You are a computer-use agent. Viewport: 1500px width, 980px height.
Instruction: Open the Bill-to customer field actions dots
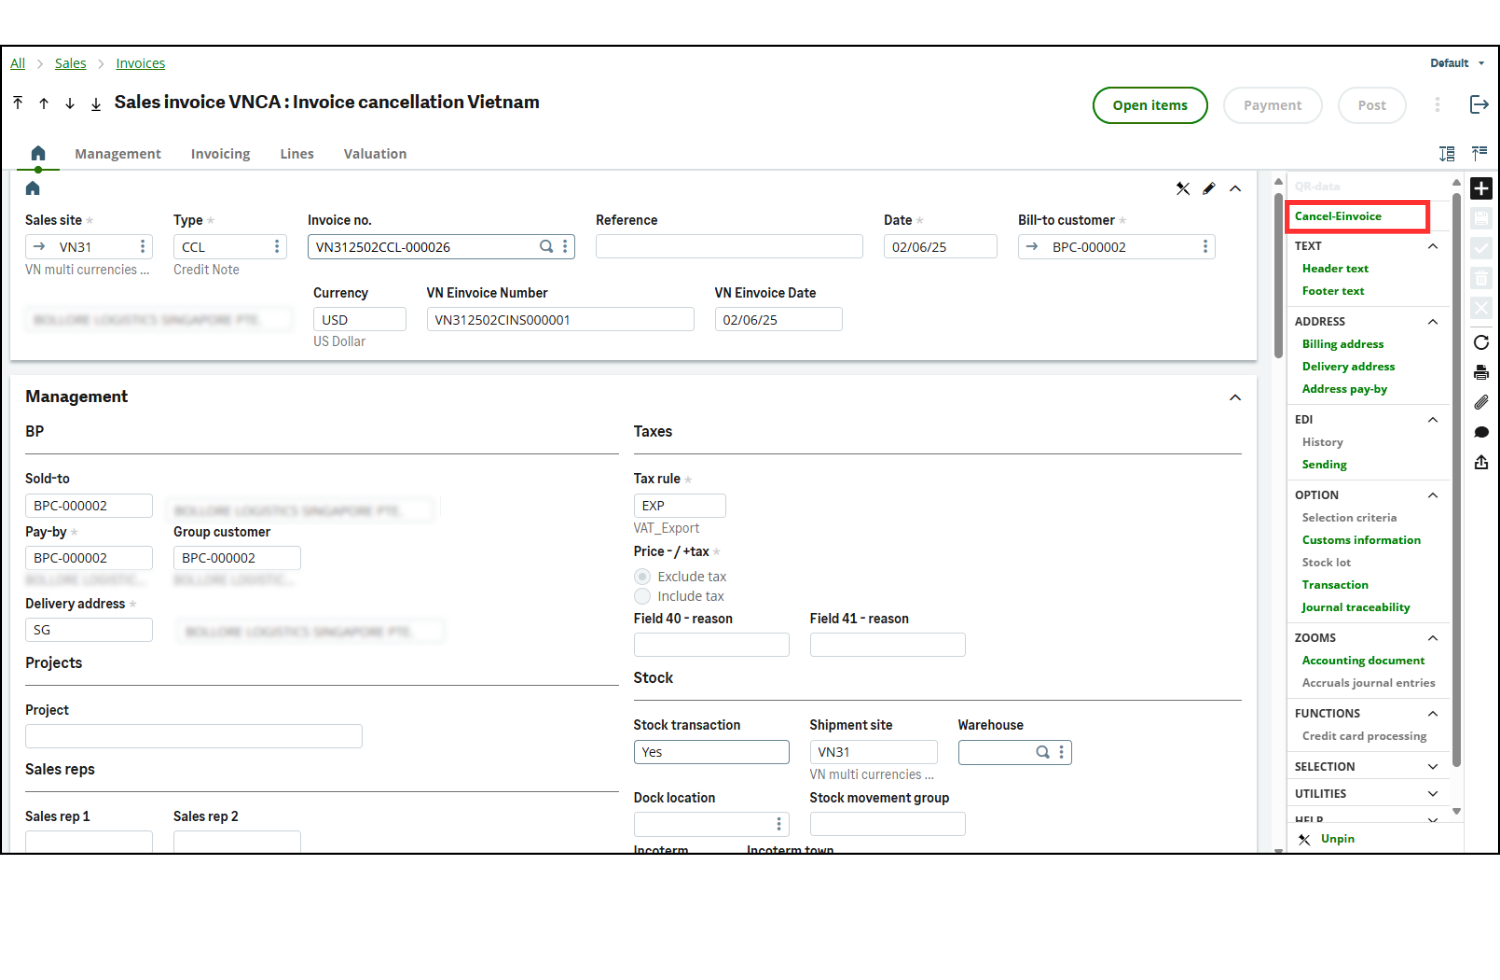[1205, 246]
